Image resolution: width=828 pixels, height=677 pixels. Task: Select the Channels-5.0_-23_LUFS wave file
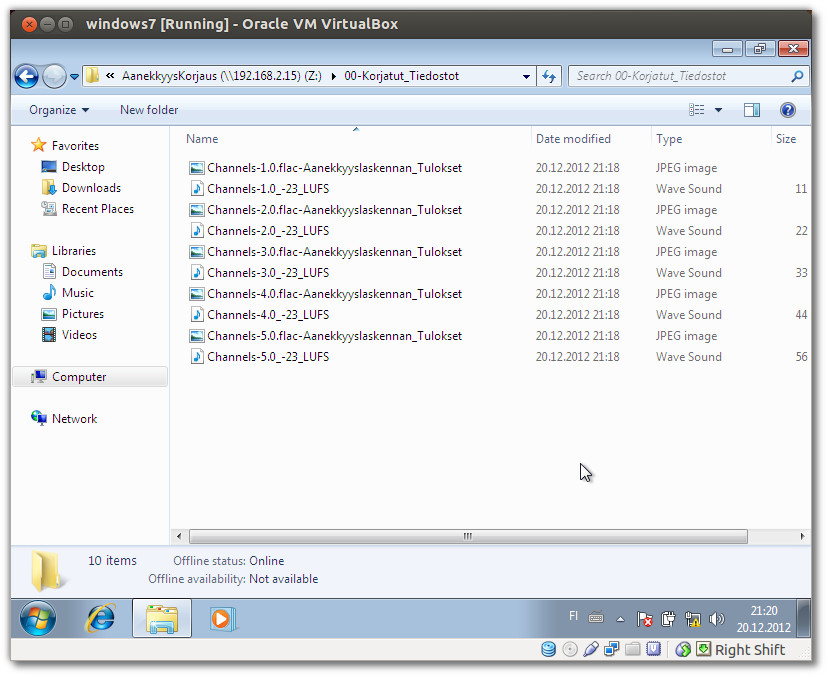pyautogui.click(x=268, y=357)
